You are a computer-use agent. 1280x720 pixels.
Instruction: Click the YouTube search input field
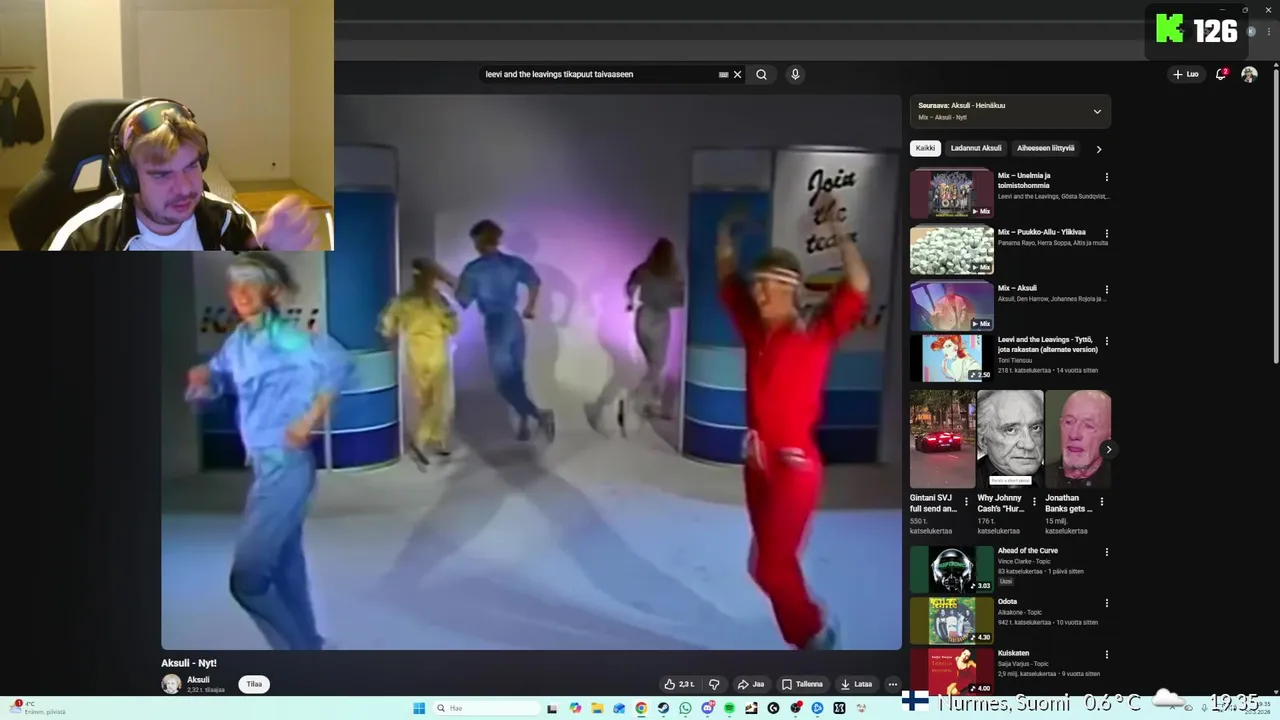pyautogui.click(x=598, y=74)
